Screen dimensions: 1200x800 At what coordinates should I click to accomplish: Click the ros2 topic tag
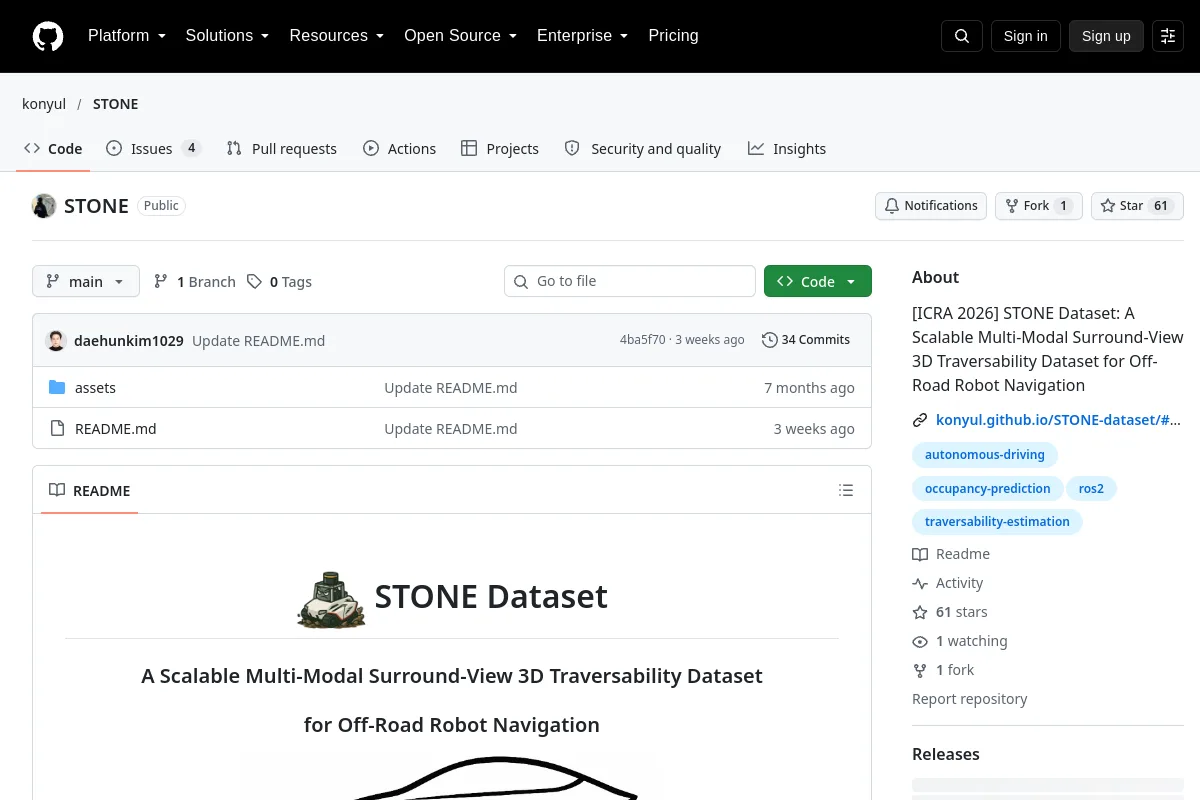1091,489
